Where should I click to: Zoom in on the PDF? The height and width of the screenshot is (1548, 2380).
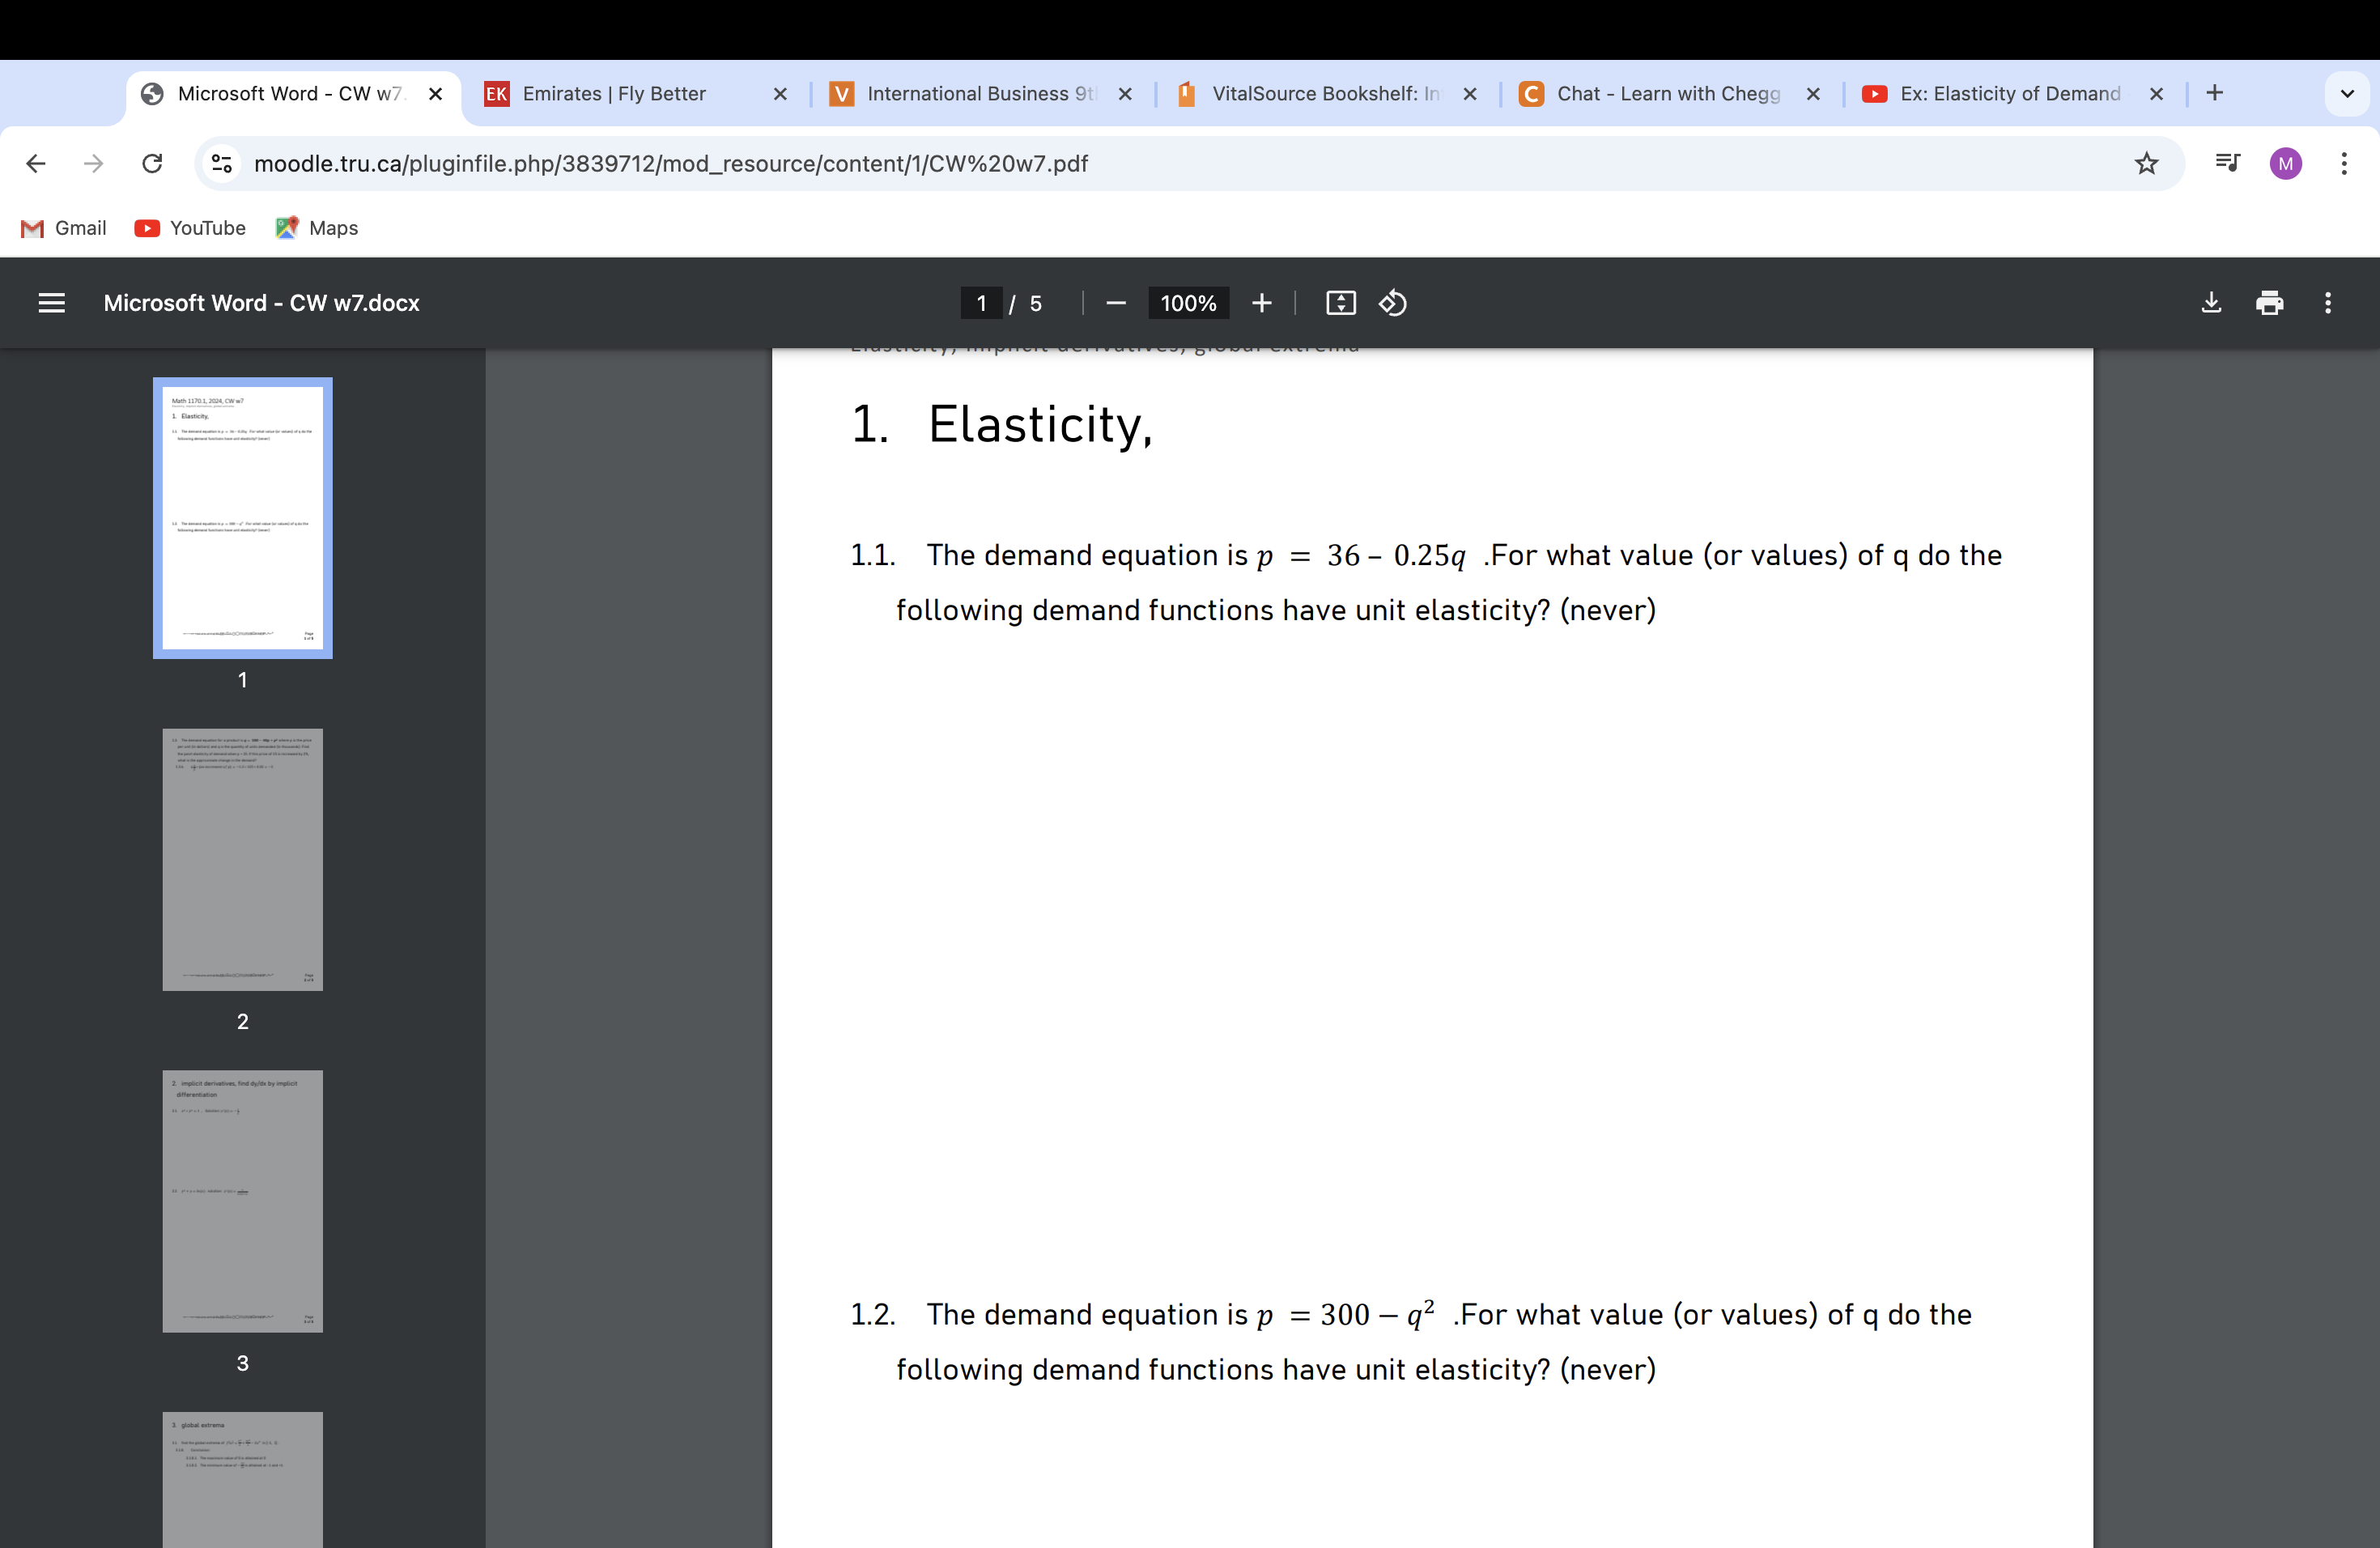[x=1261, y=303]
